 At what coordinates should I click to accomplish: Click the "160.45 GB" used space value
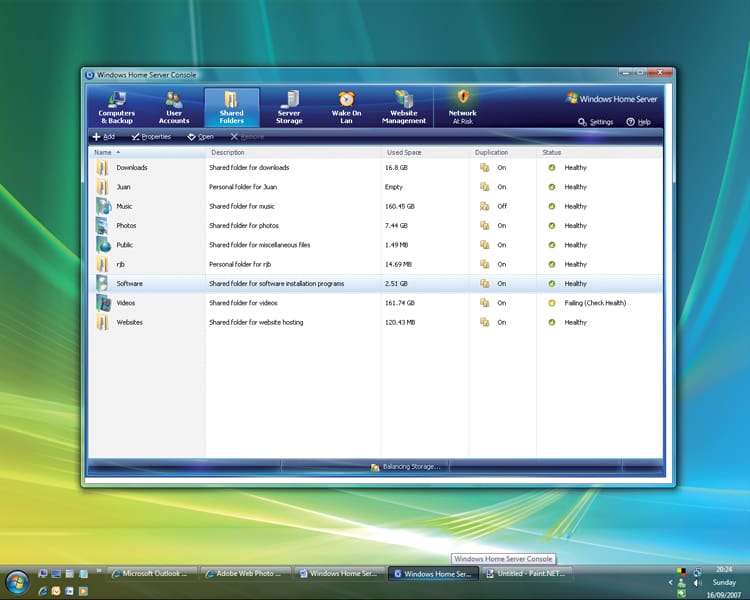point(400,206)
